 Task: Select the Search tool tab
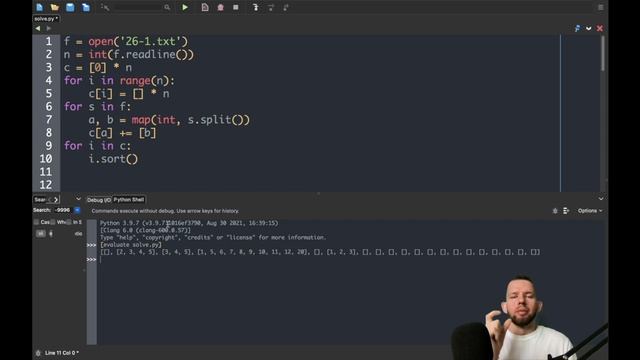(40, 200)
